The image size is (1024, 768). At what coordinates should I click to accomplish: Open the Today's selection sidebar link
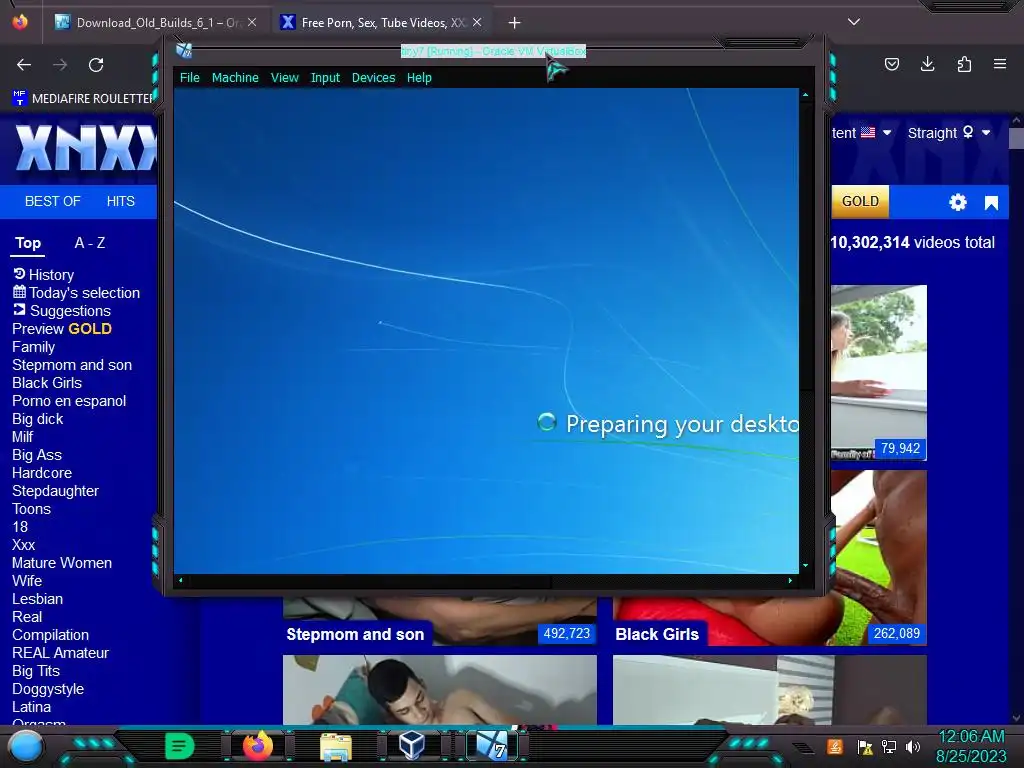click(76, 293)
